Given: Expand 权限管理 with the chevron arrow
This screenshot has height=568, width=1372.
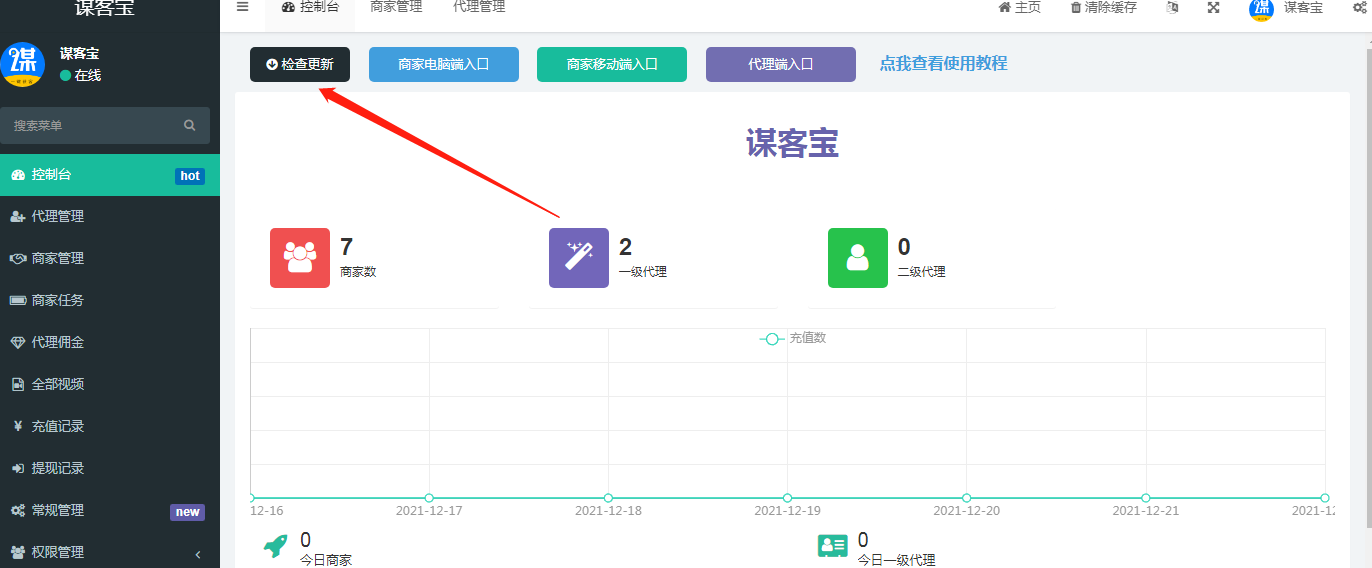Looking at the screenshot, I should tap(197, 553).
